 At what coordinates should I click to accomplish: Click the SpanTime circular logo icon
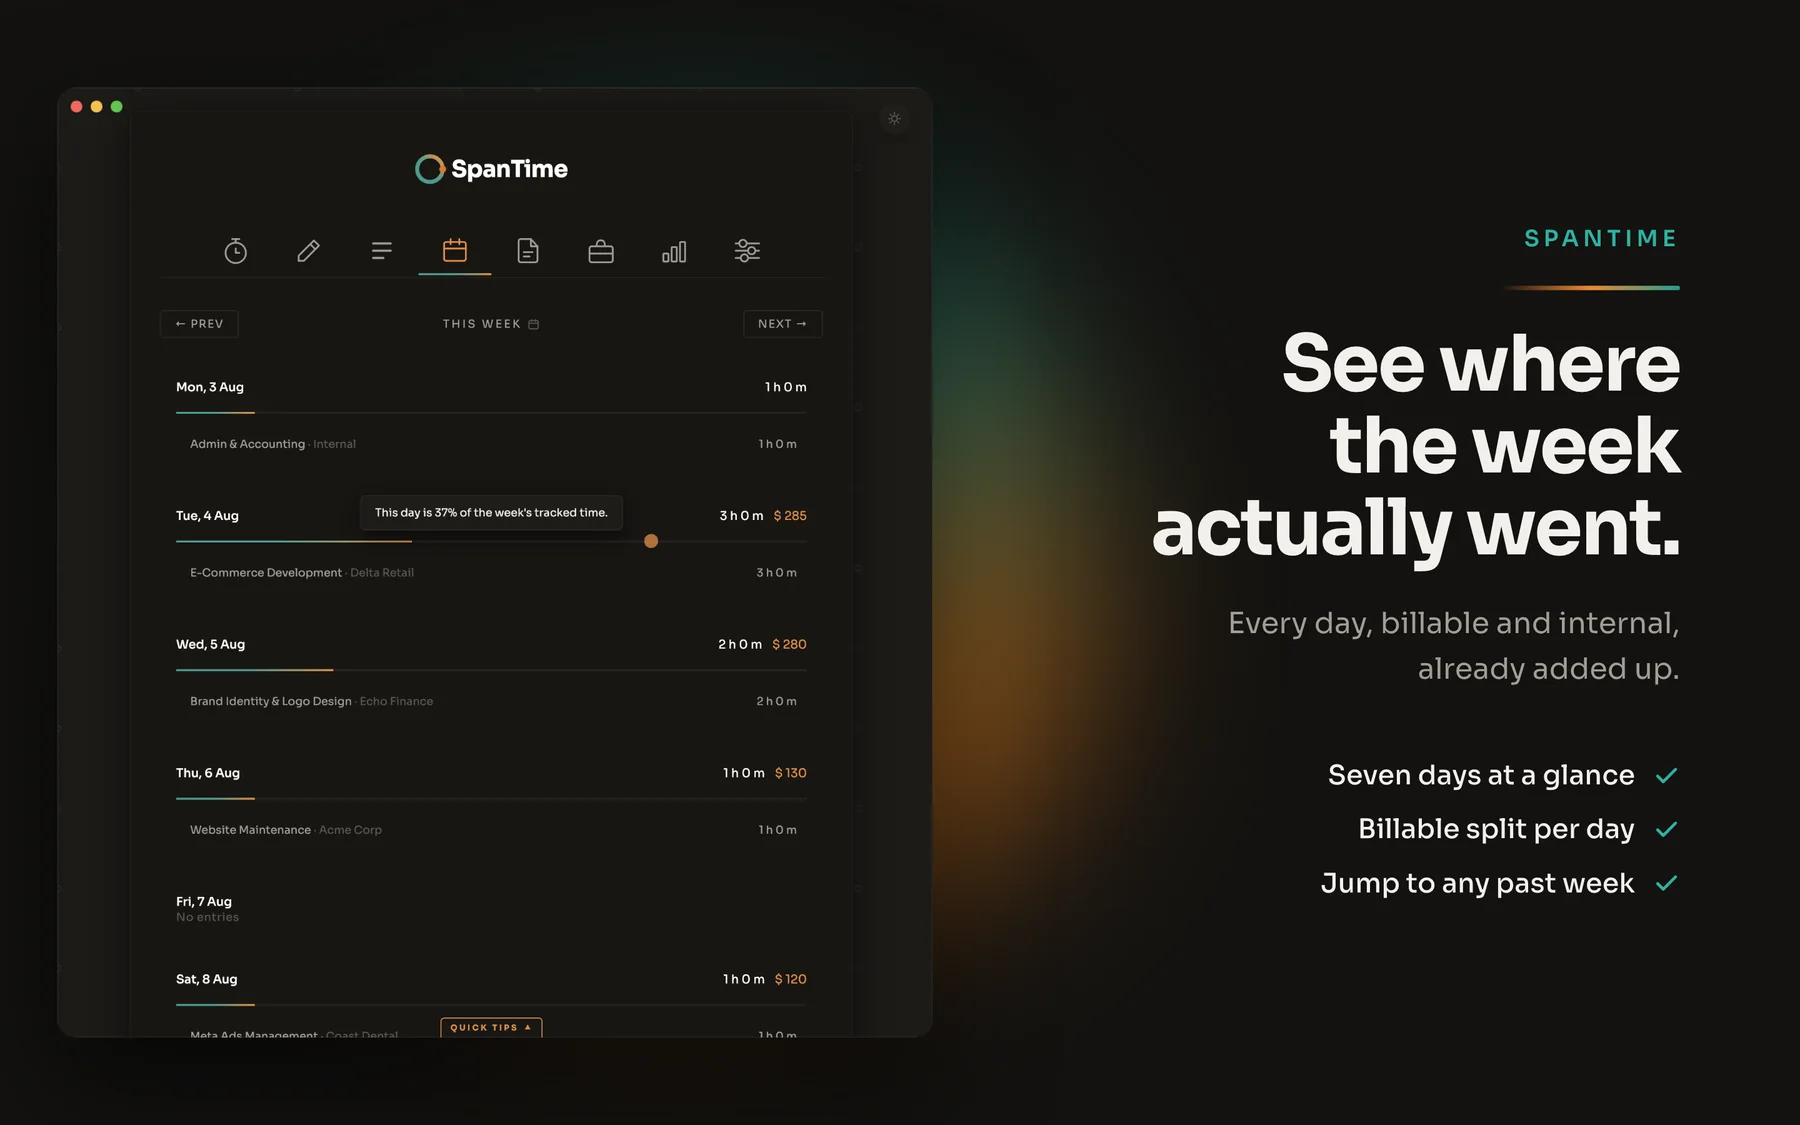[x=430, y=169]
